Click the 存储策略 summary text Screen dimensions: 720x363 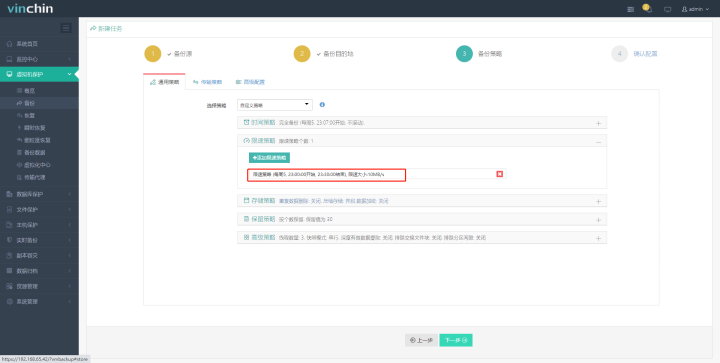point(333,201)
